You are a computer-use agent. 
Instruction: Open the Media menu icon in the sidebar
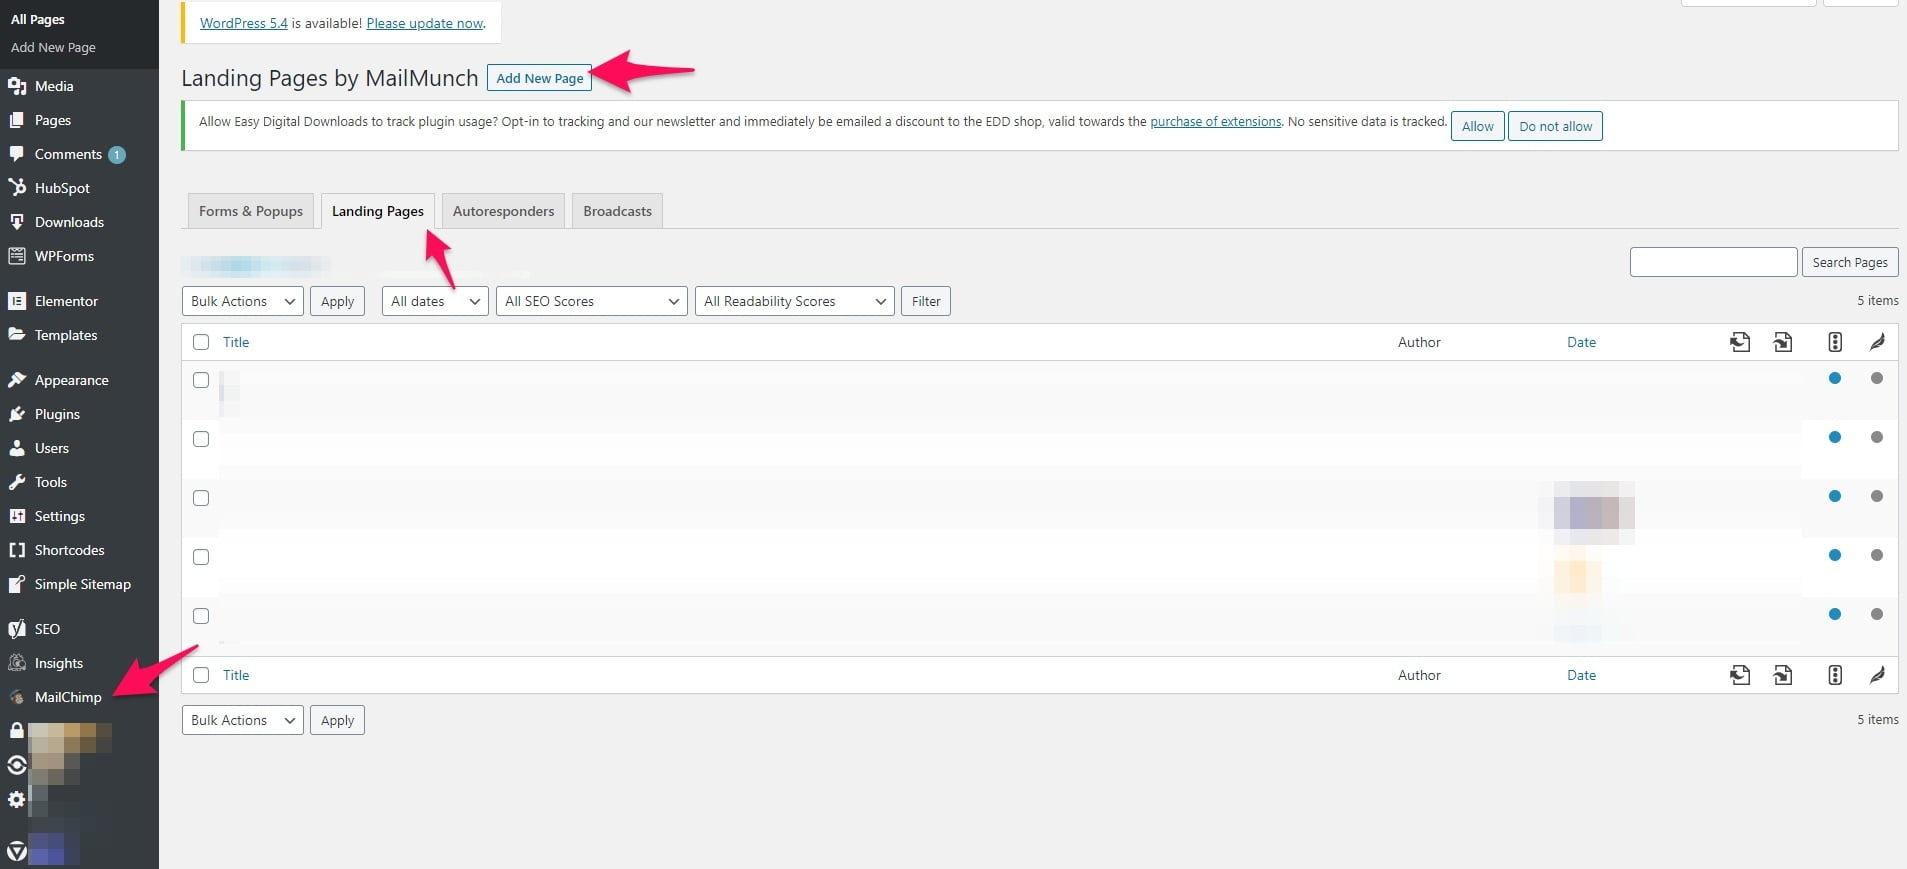click(x=17, y=86)
